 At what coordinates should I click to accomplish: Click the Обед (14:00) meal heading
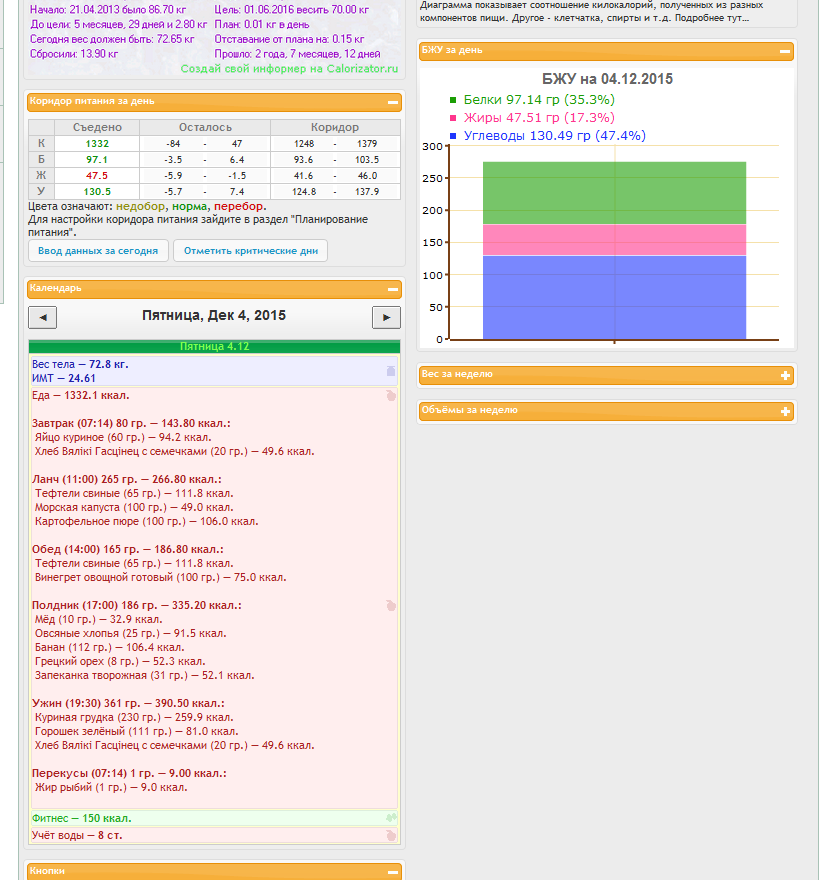(x=127, y=549)
